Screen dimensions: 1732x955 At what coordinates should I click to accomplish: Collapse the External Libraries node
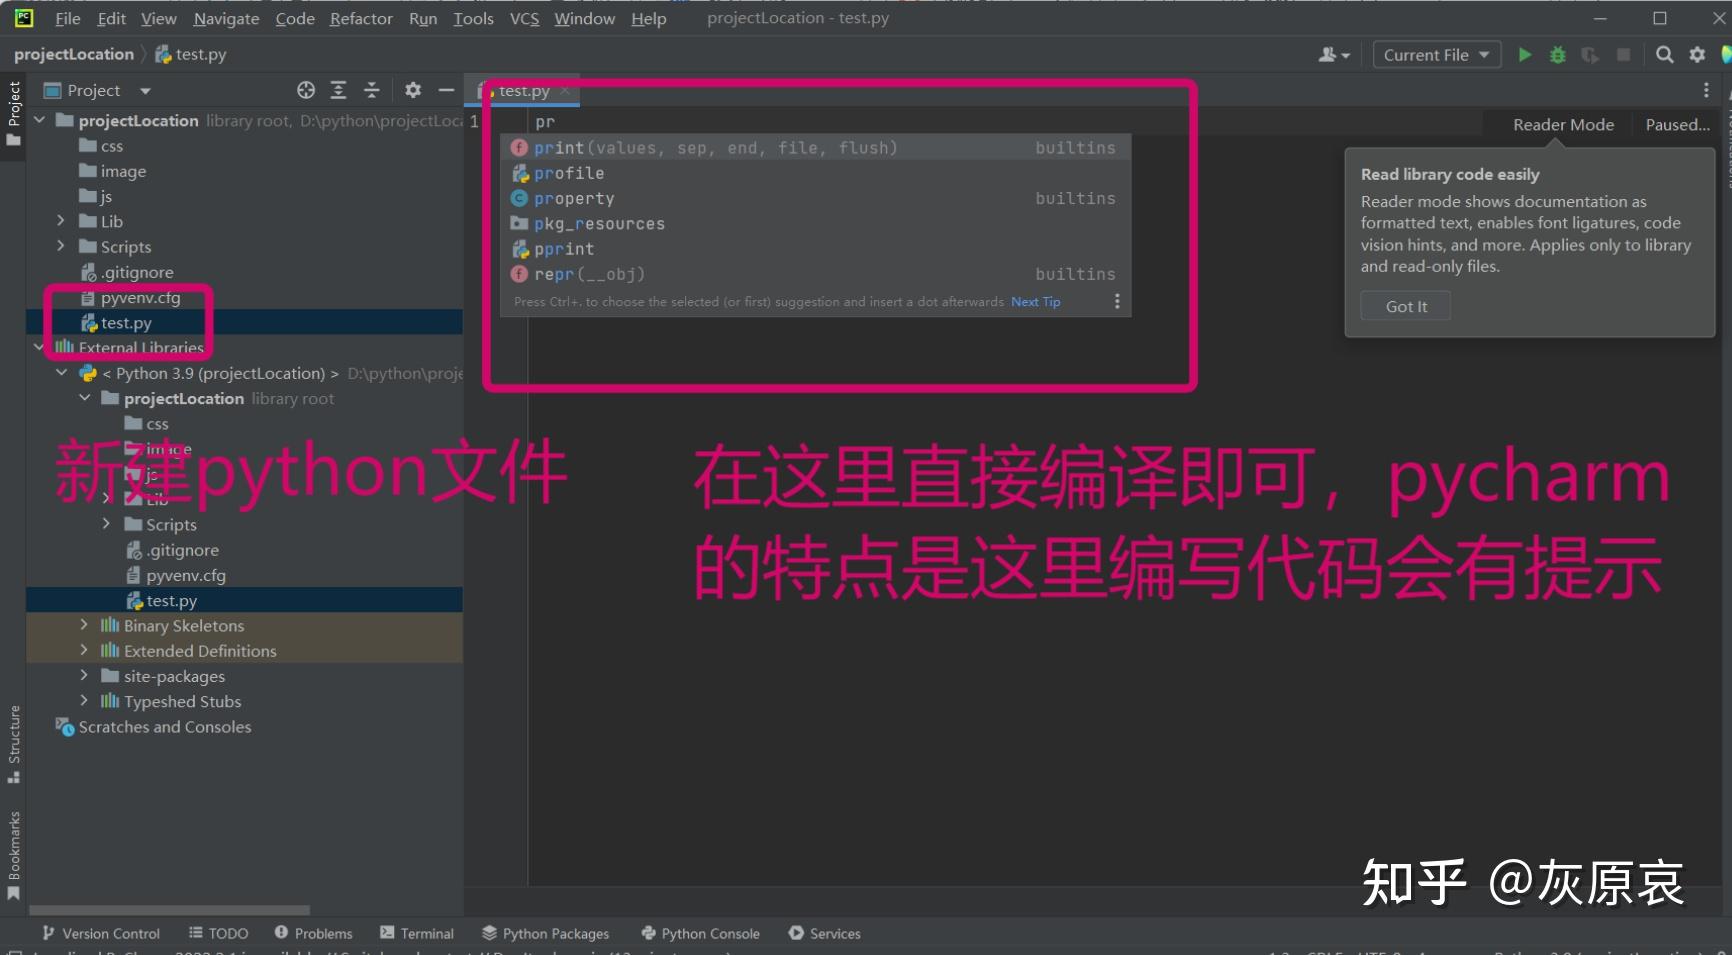[38, 347]
